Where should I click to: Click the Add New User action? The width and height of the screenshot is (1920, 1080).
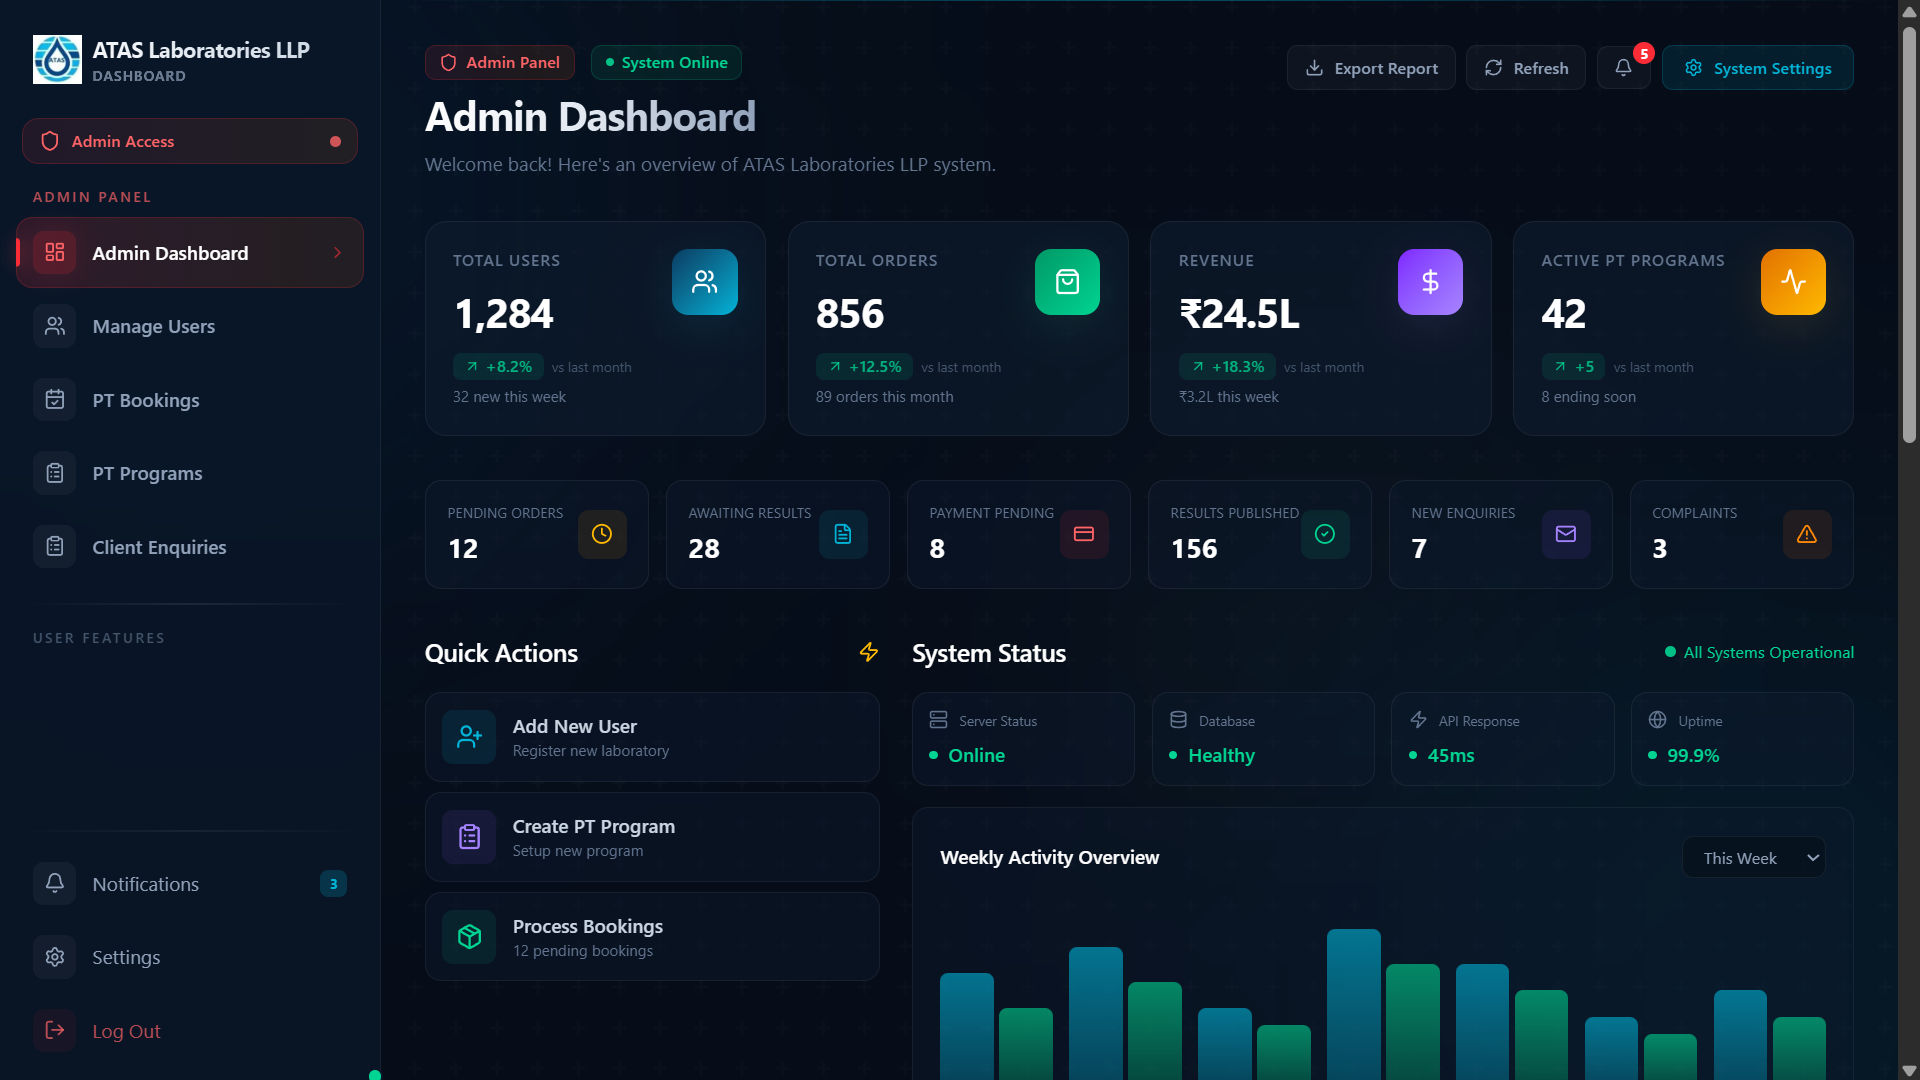(652, 737)
